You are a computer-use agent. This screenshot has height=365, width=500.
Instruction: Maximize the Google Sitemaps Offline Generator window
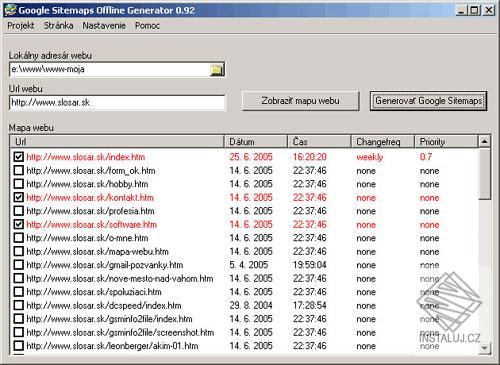tap(474, 10)
